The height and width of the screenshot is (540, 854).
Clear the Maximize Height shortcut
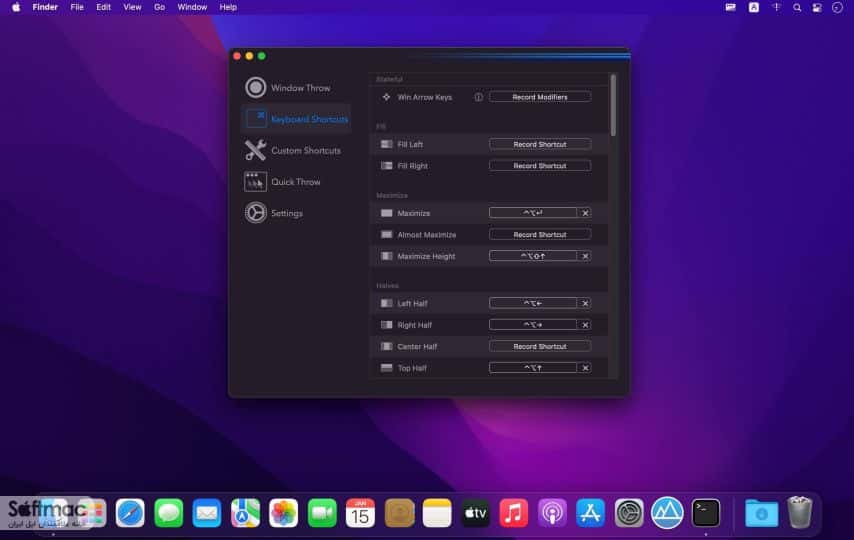click(585, 256)
